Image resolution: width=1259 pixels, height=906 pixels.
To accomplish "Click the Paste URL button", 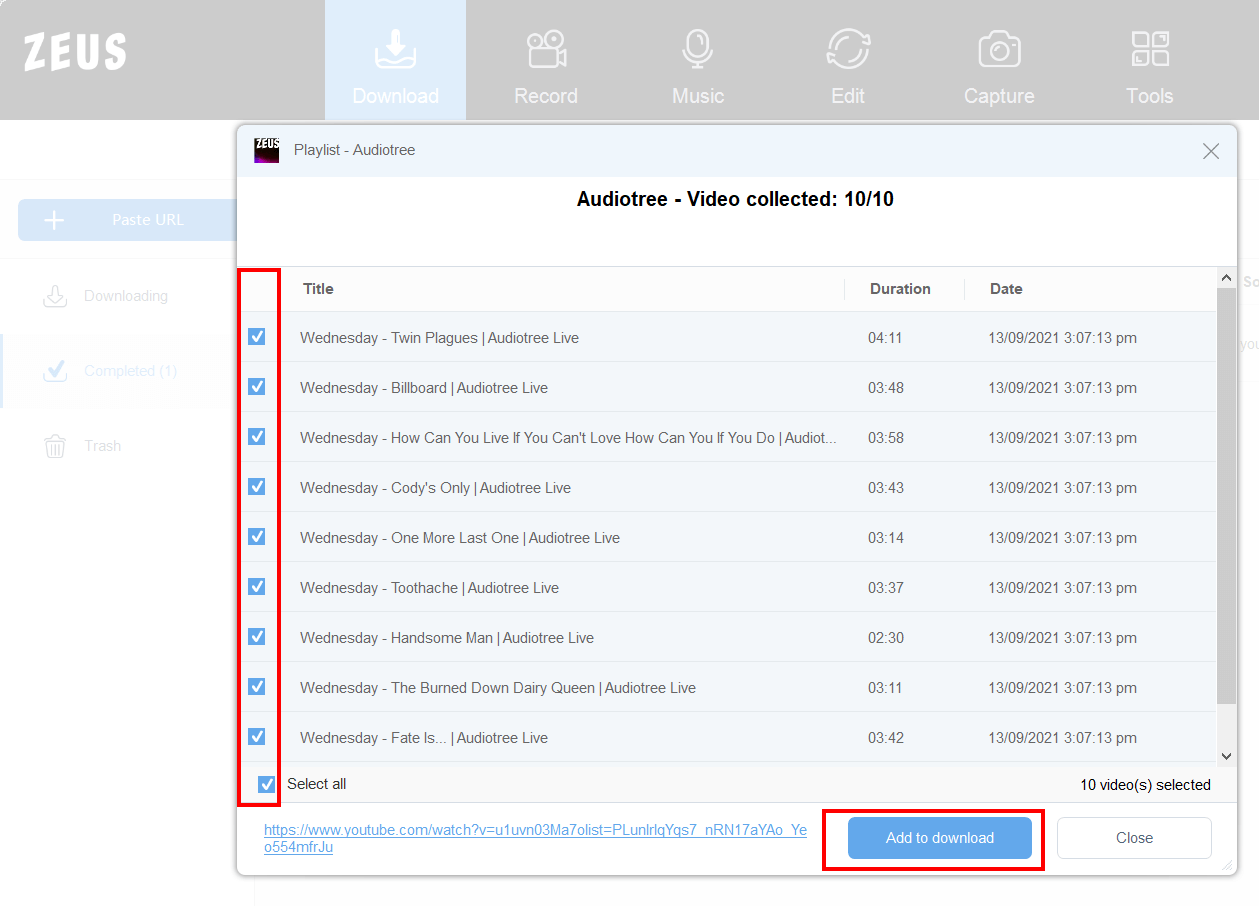I will 127,220.
